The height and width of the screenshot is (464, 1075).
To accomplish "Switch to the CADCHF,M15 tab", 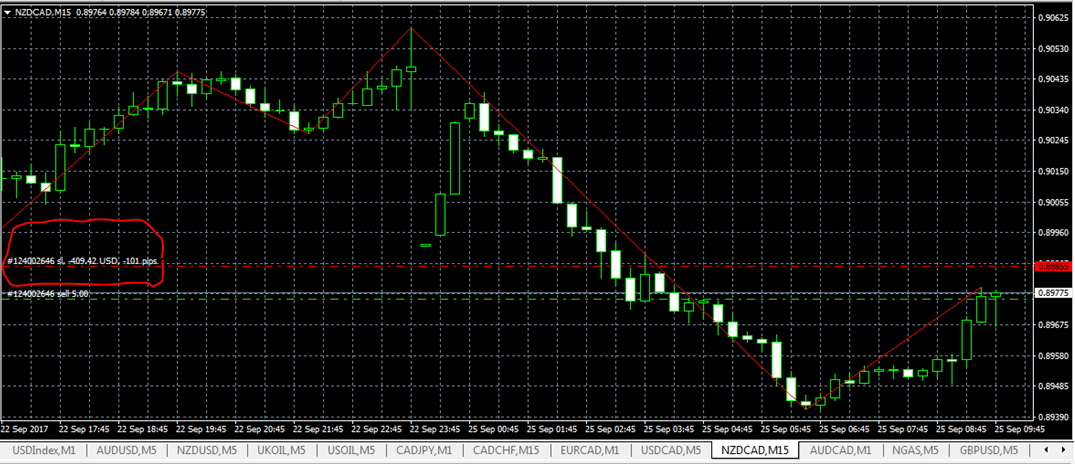I will (507, 450).
